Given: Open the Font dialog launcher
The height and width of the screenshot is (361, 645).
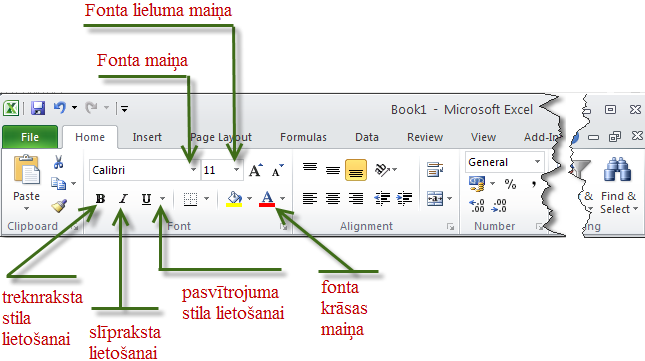Looking at the screenshot, I should (283, 227).
